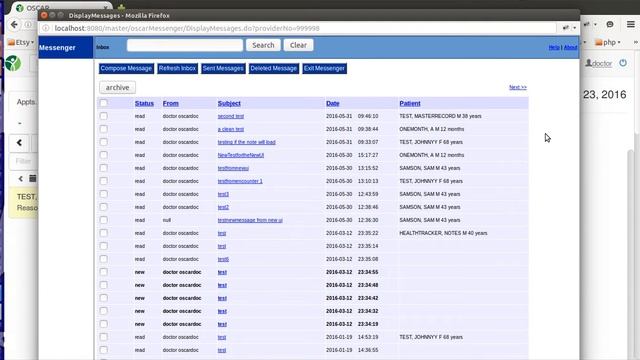This screenshot has height=360, width=640.
Task: Click the archive button
Action: click(118, 87)
